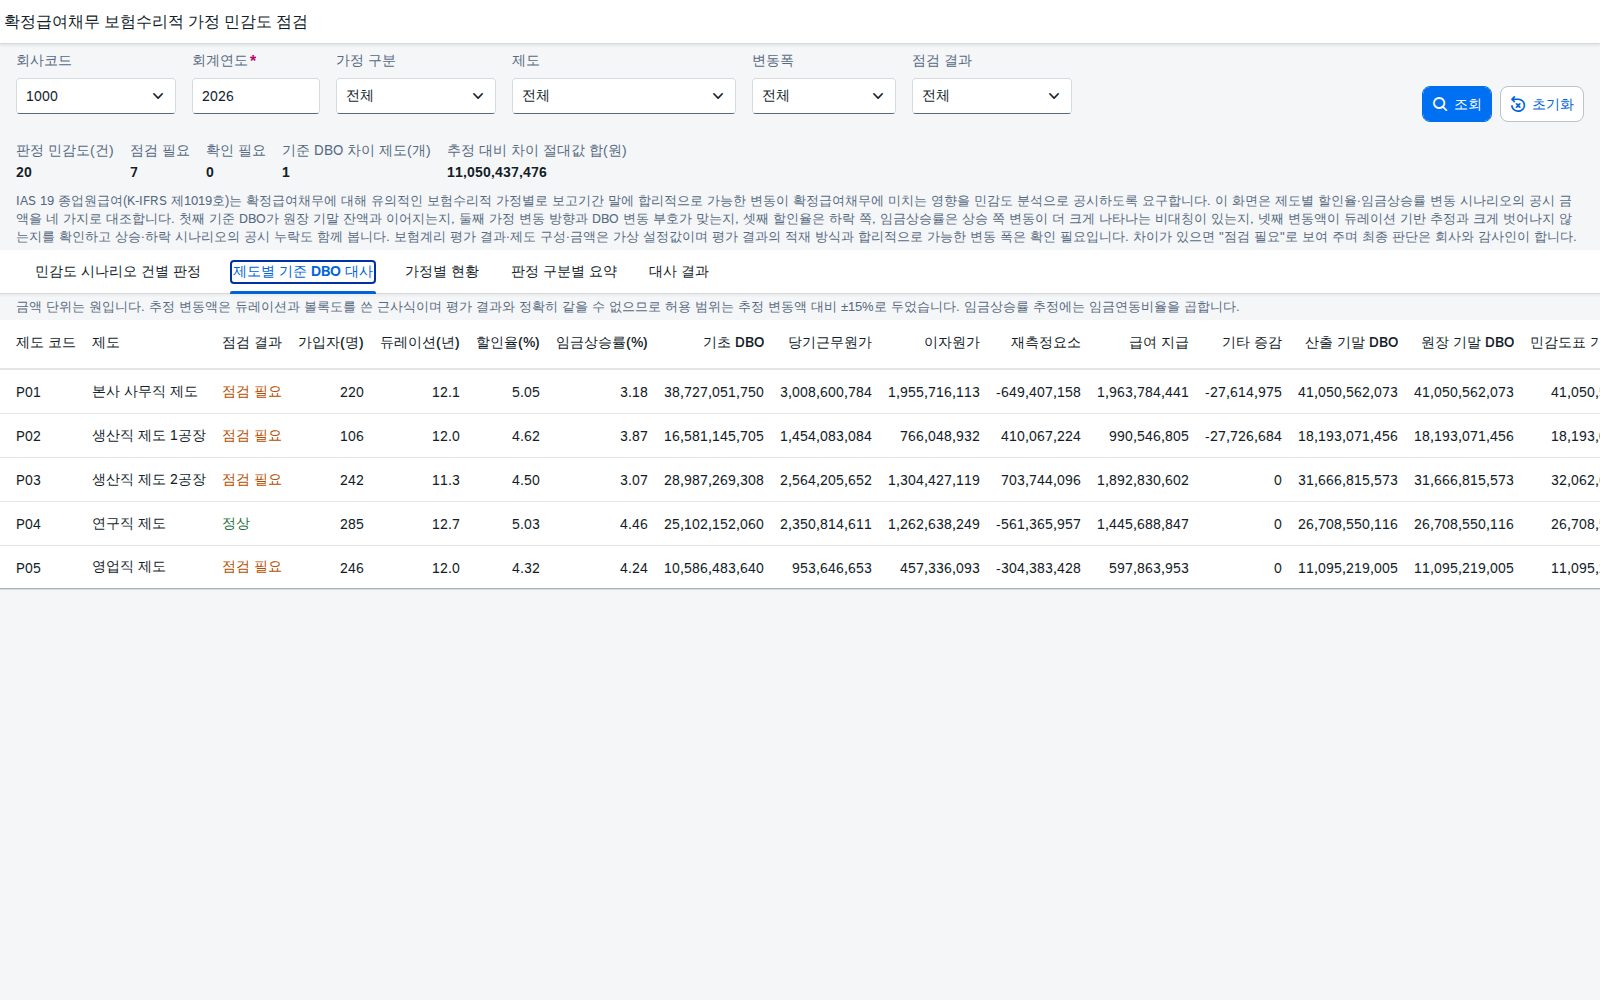Open the 대사 결과 tab
1600x1000 pixels.
point(679,272)
